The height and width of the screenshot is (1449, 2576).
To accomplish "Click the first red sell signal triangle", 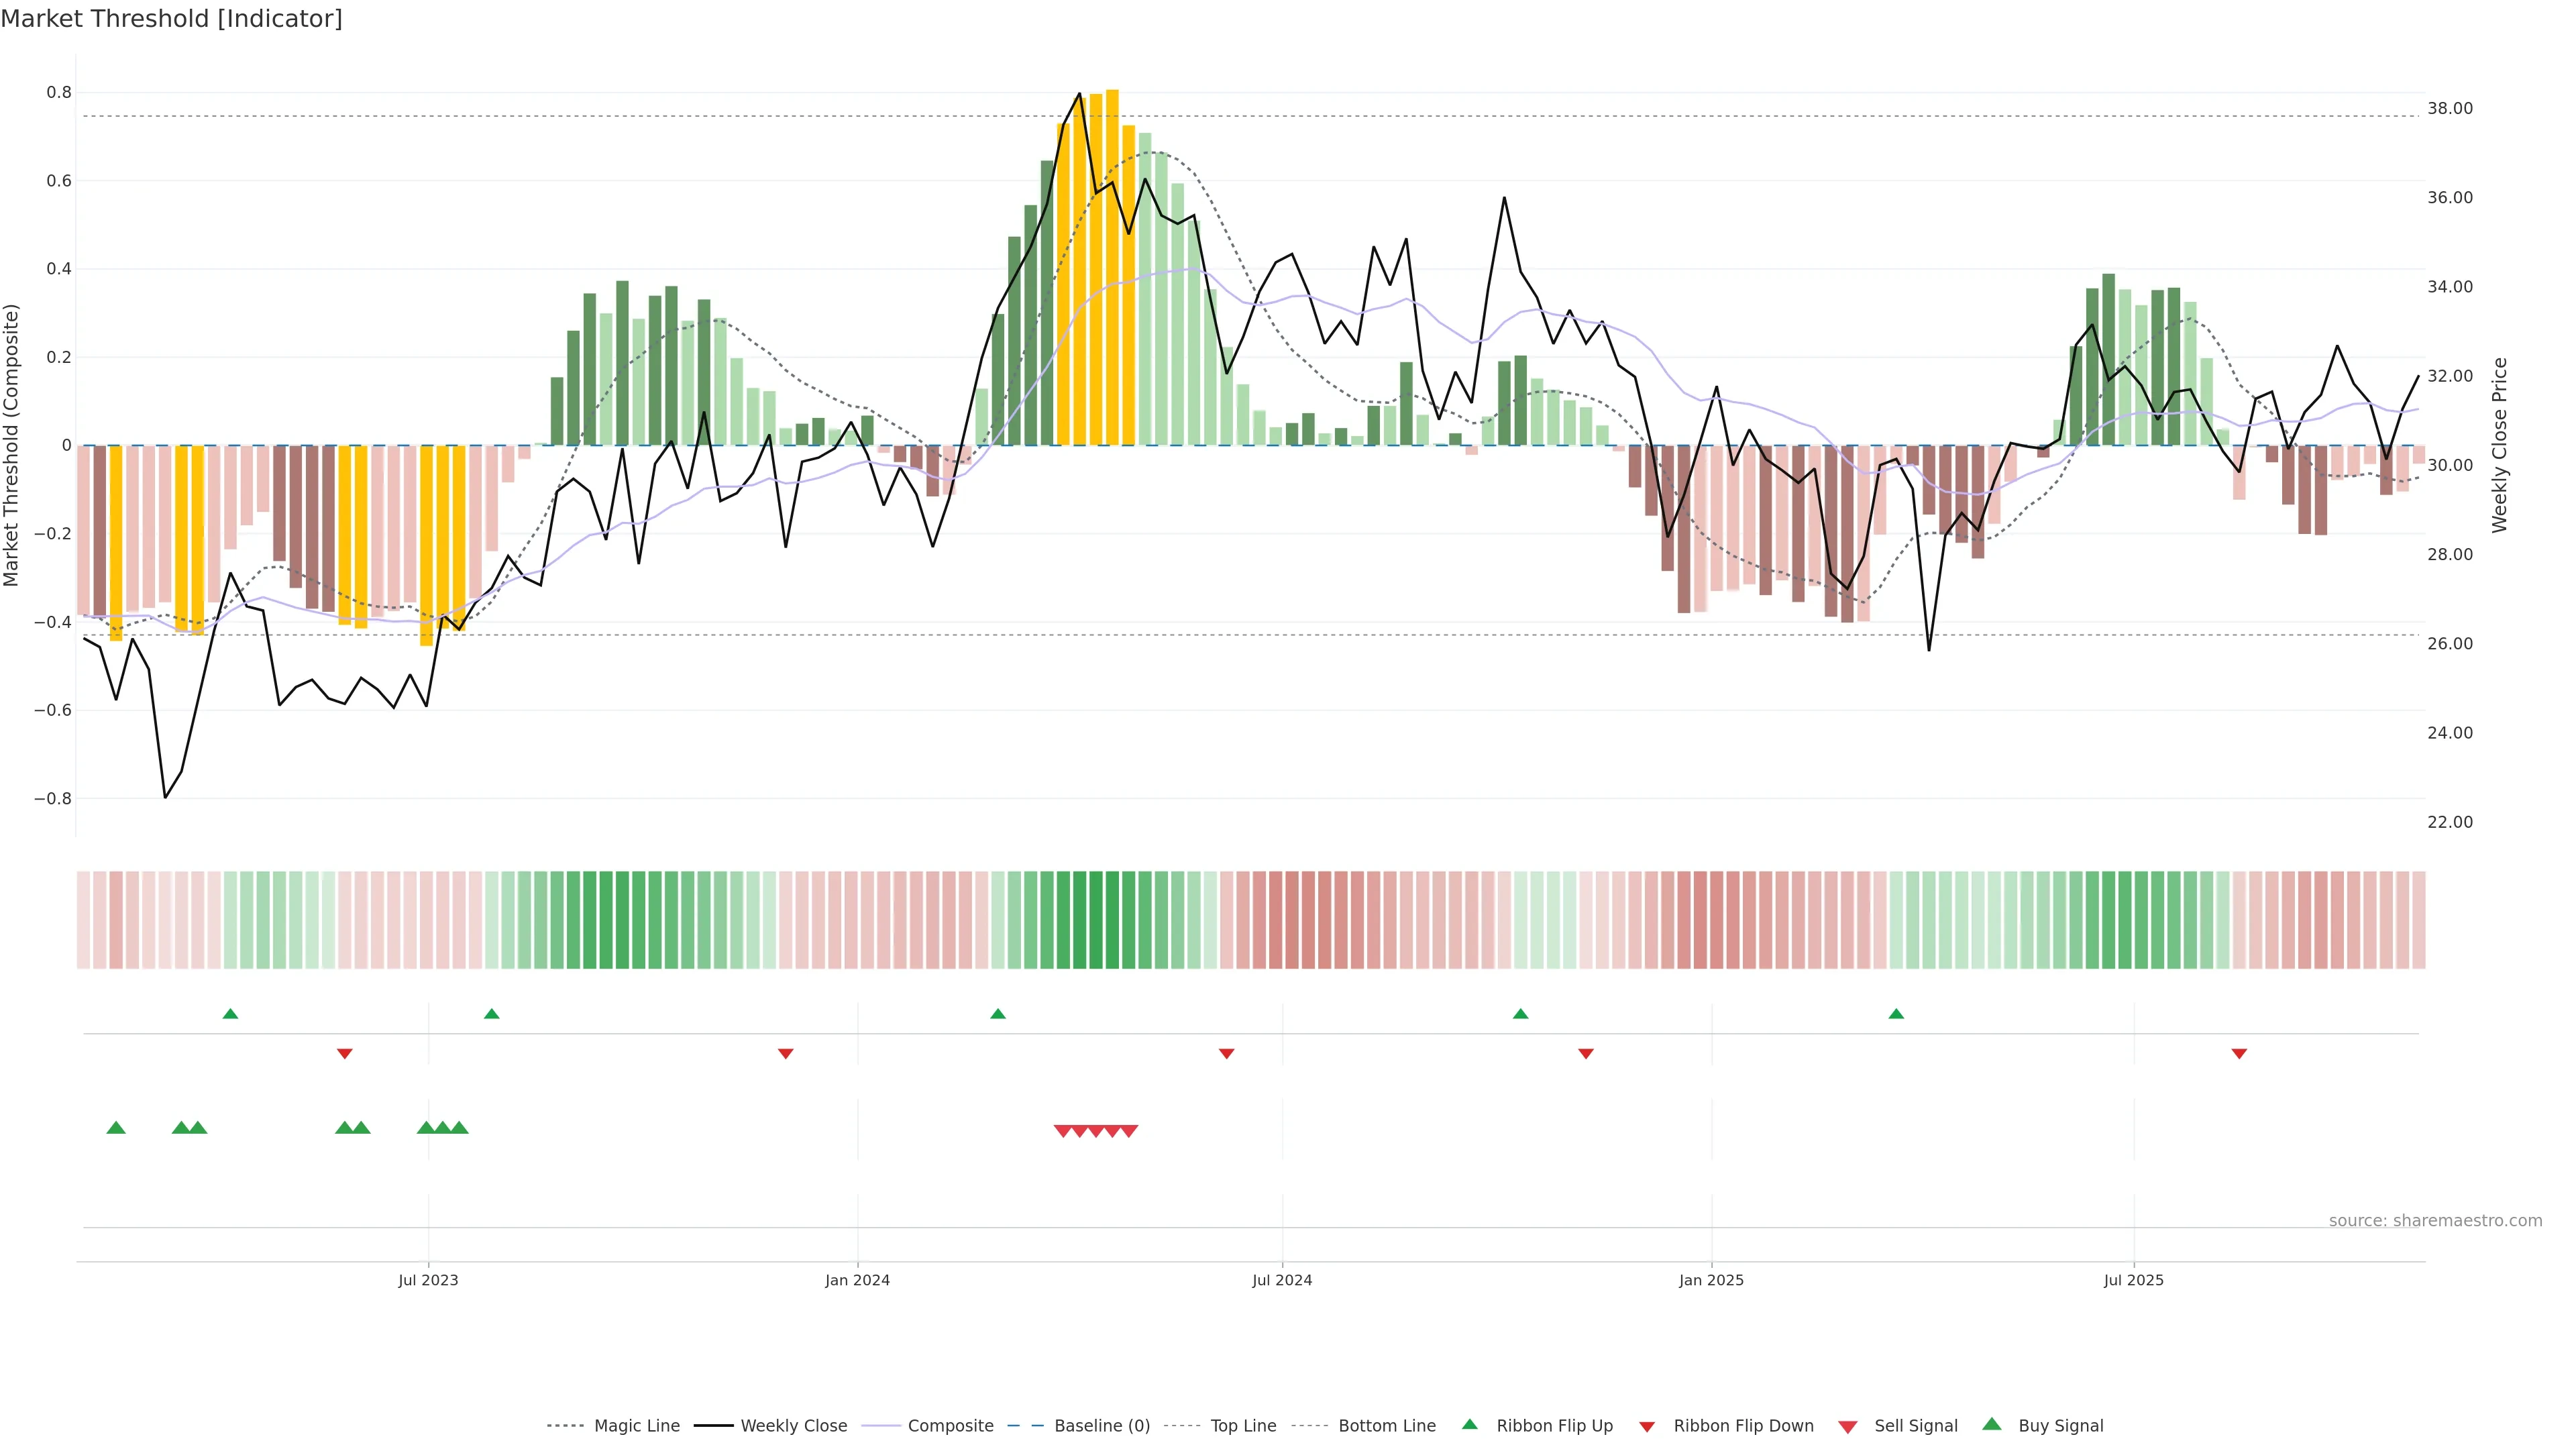I will 1063,1131.
